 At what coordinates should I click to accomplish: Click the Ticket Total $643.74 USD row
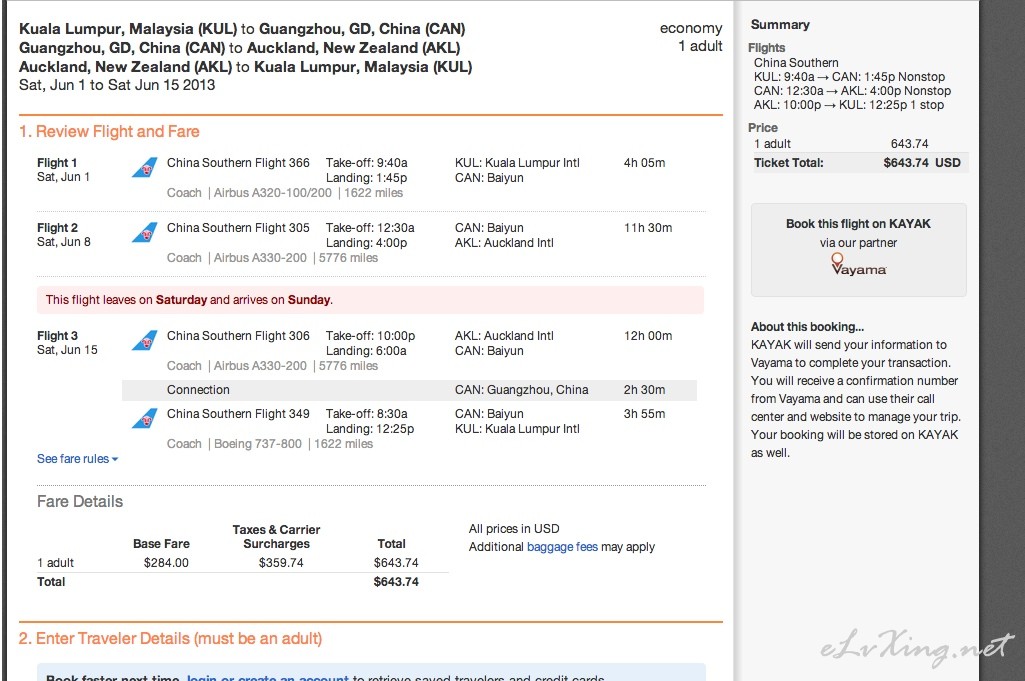click(857, 163)
